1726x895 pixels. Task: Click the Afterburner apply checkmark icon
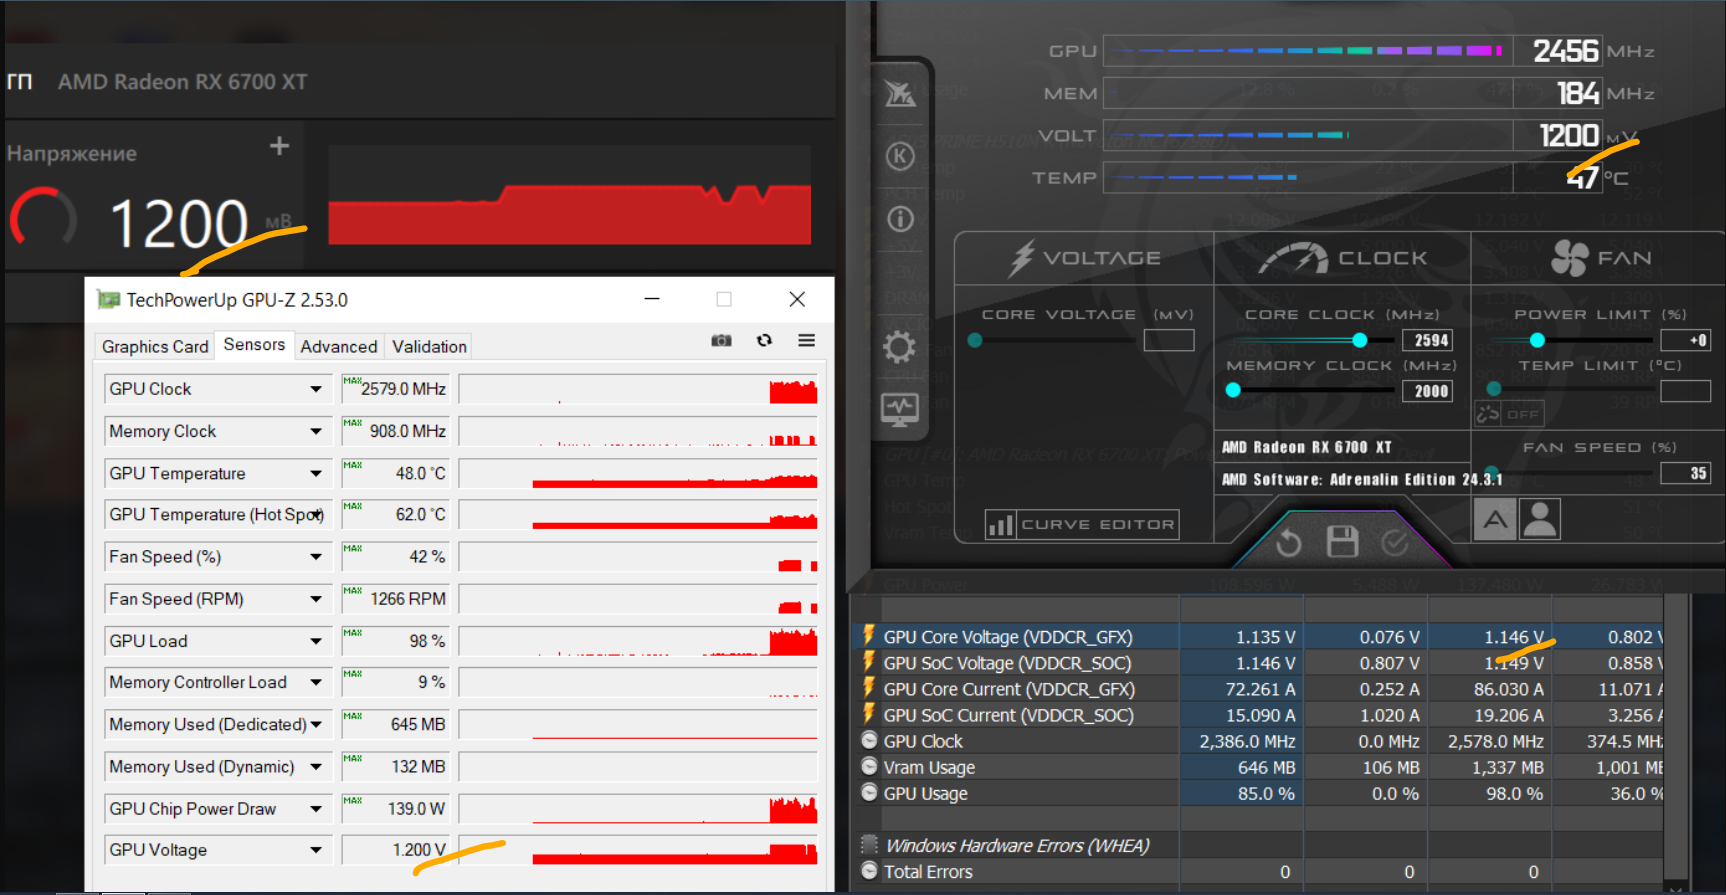(x=1394, y=543)
